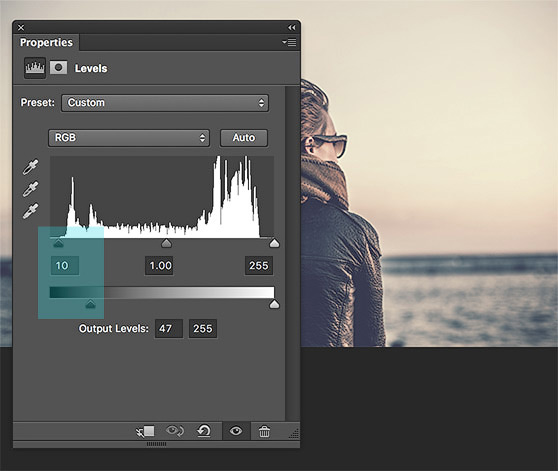
Task: Open the RGB channel dropdown
Action: (129, 138)
